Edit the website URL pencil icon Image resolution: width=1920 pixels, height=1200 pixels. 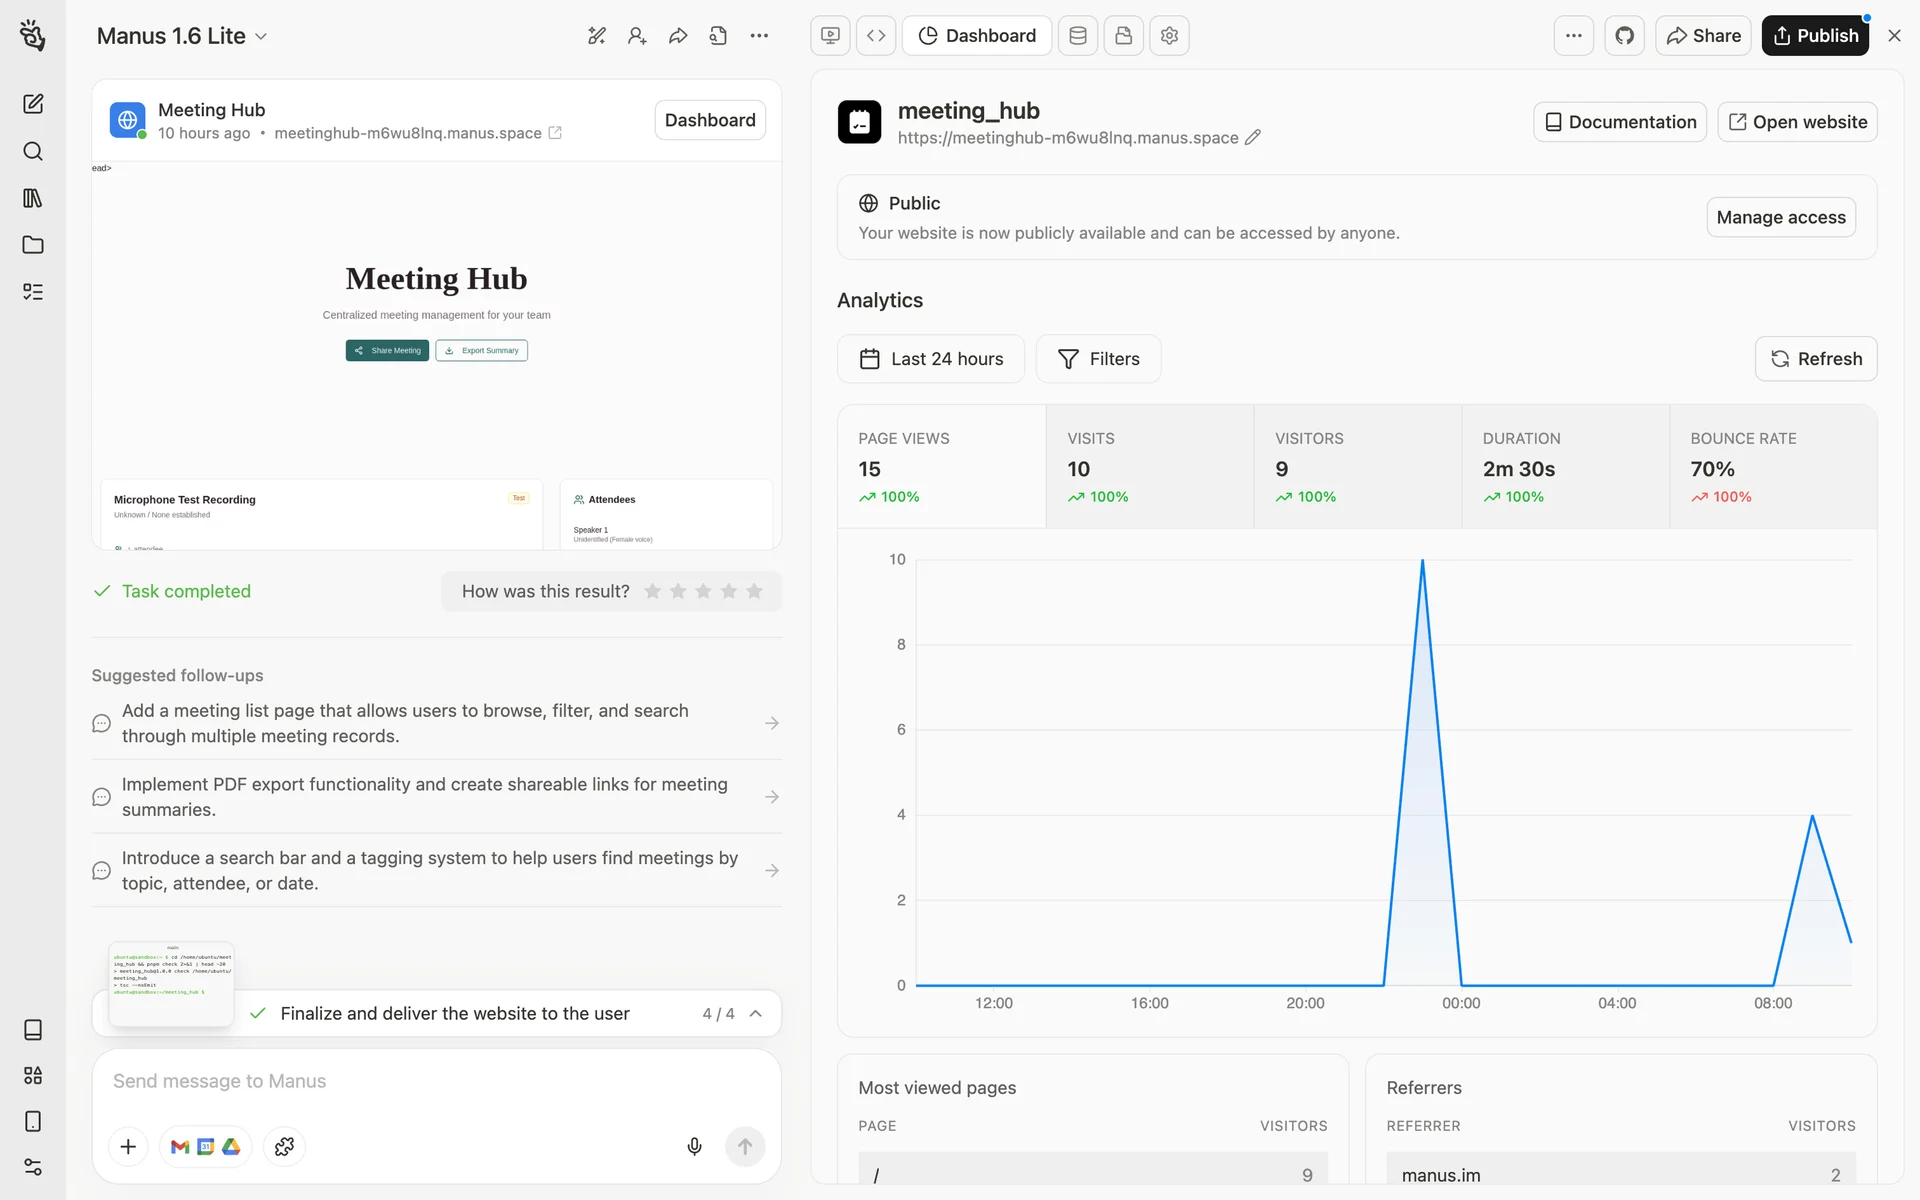tap(1253, 138)
